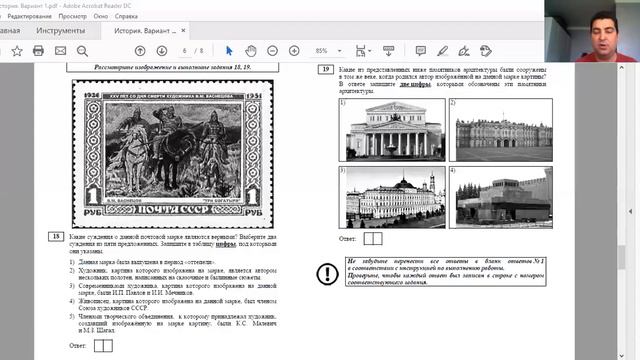Go to previous page arrow
The height and width of the screenshot is (360, 640).
coord(140,51)
